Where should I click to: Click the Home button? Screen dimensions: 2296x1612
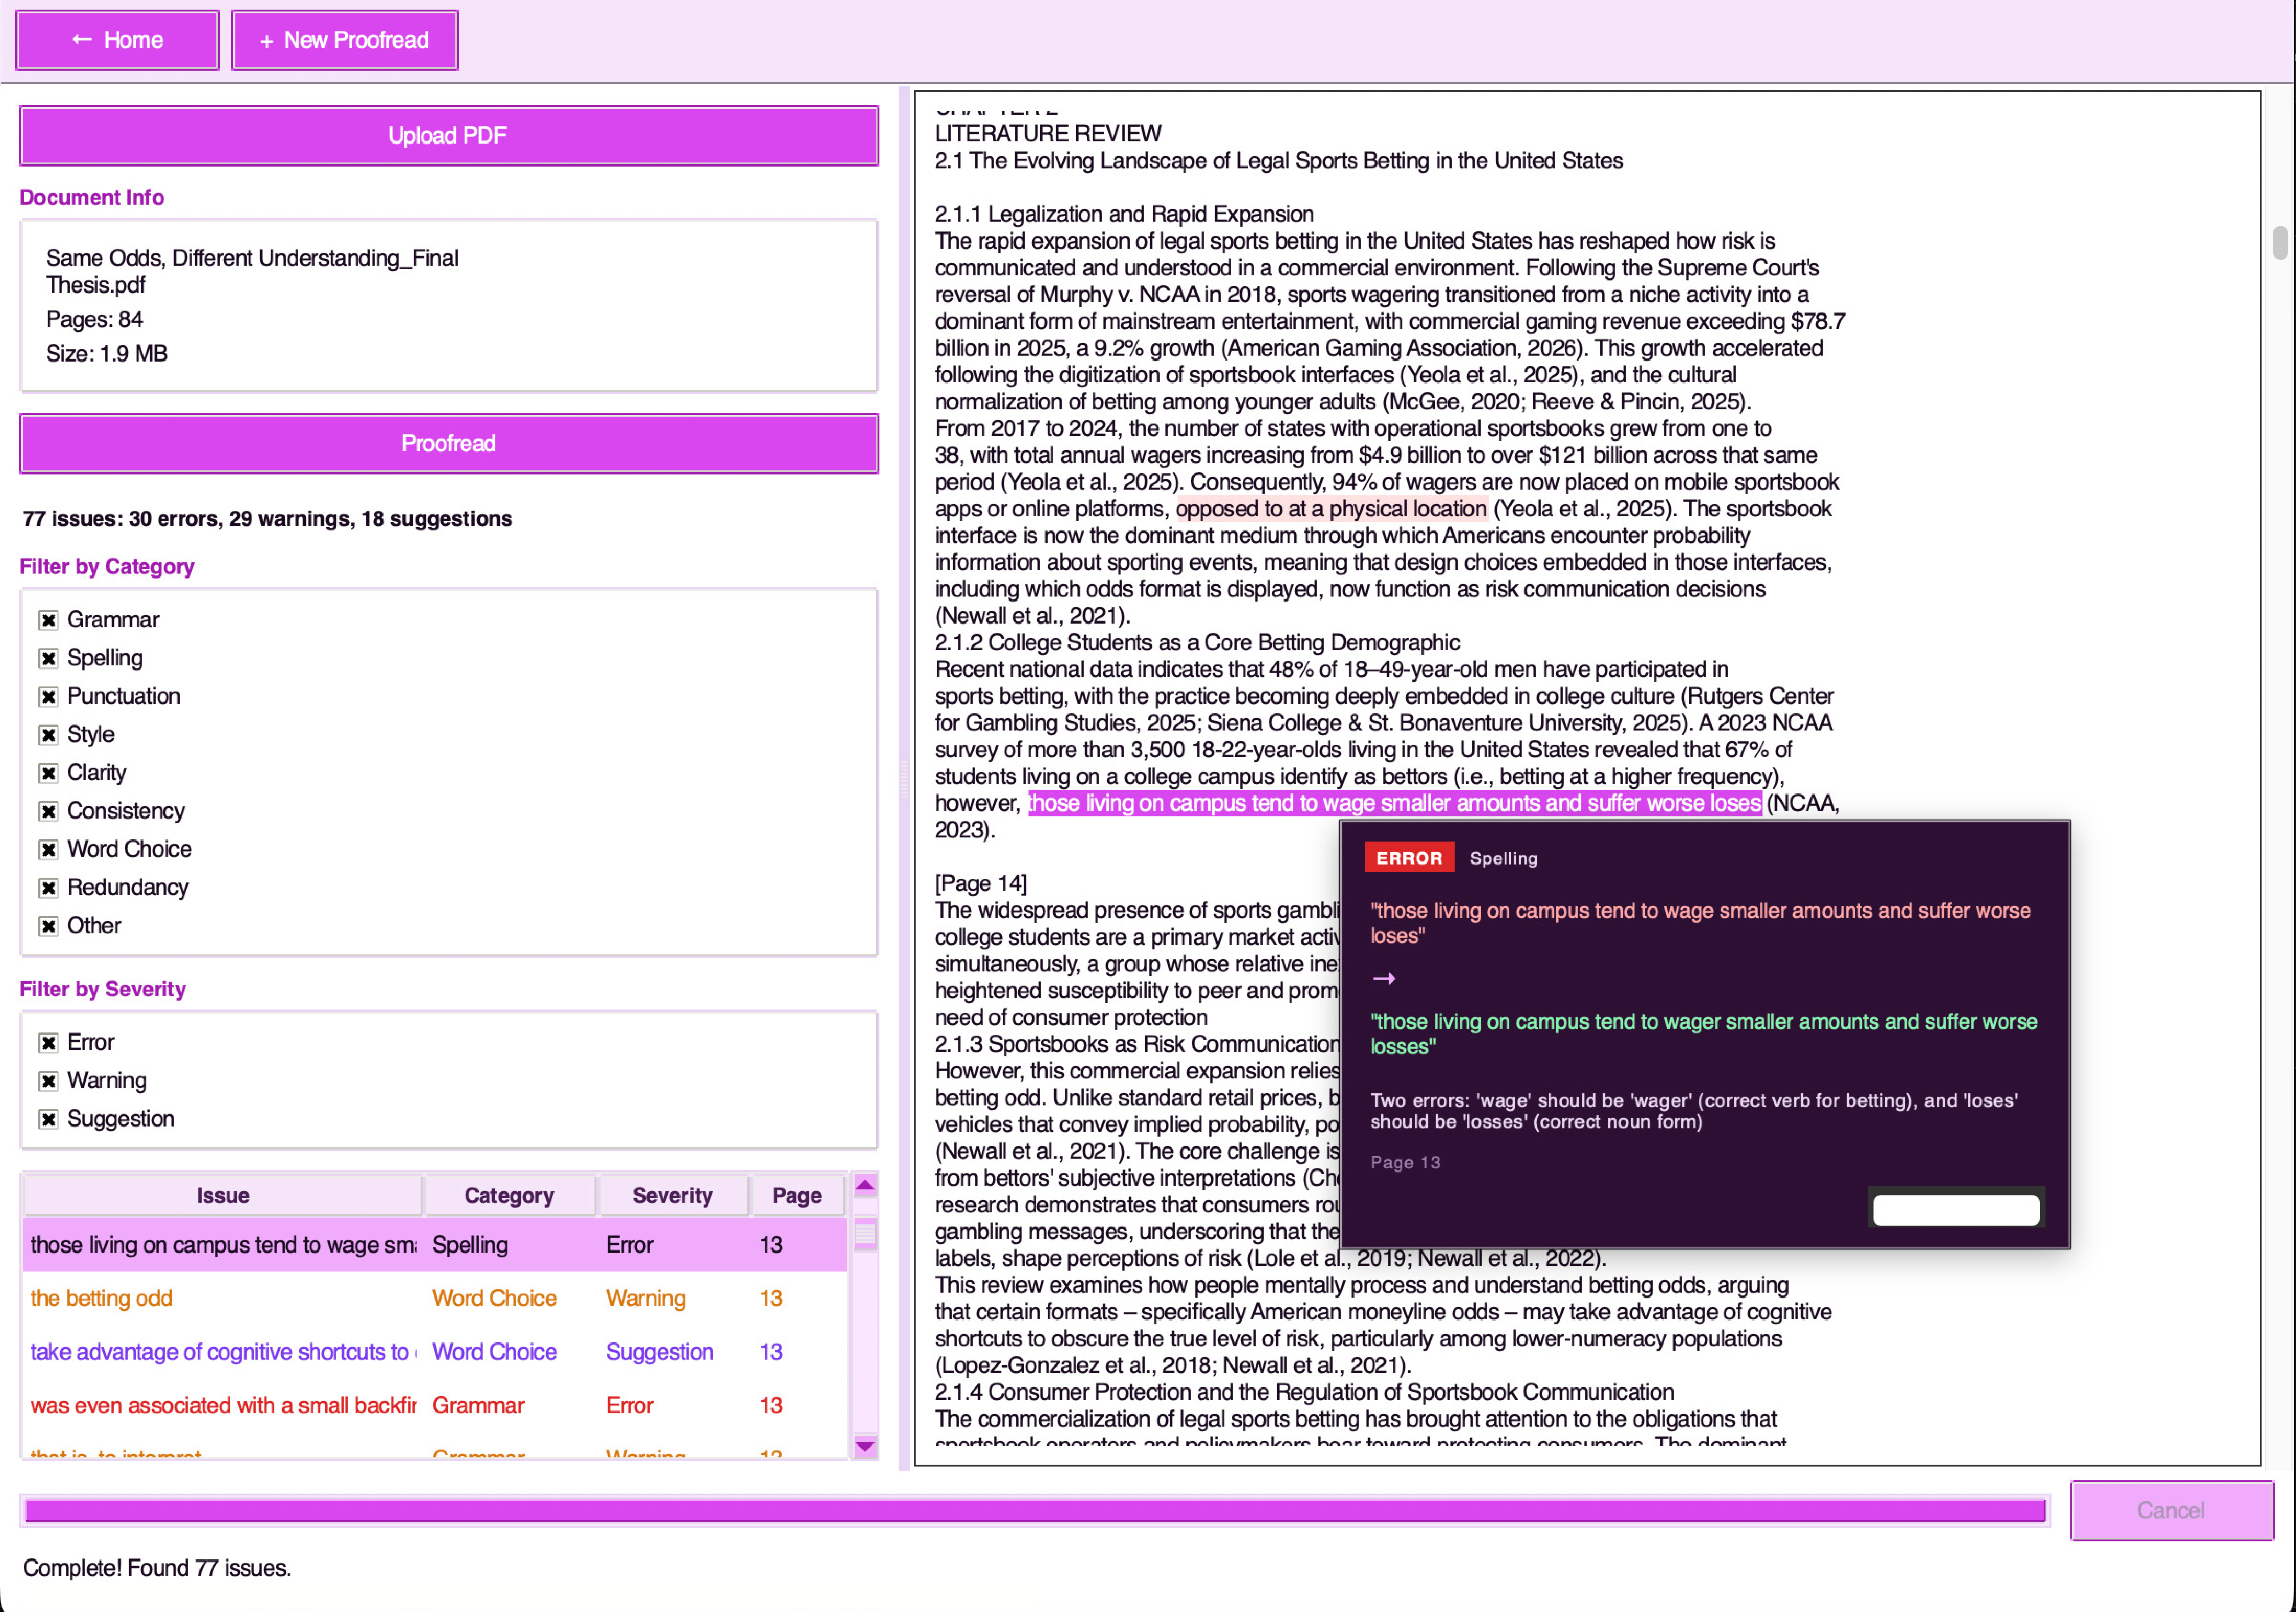(x=117, y=40)
